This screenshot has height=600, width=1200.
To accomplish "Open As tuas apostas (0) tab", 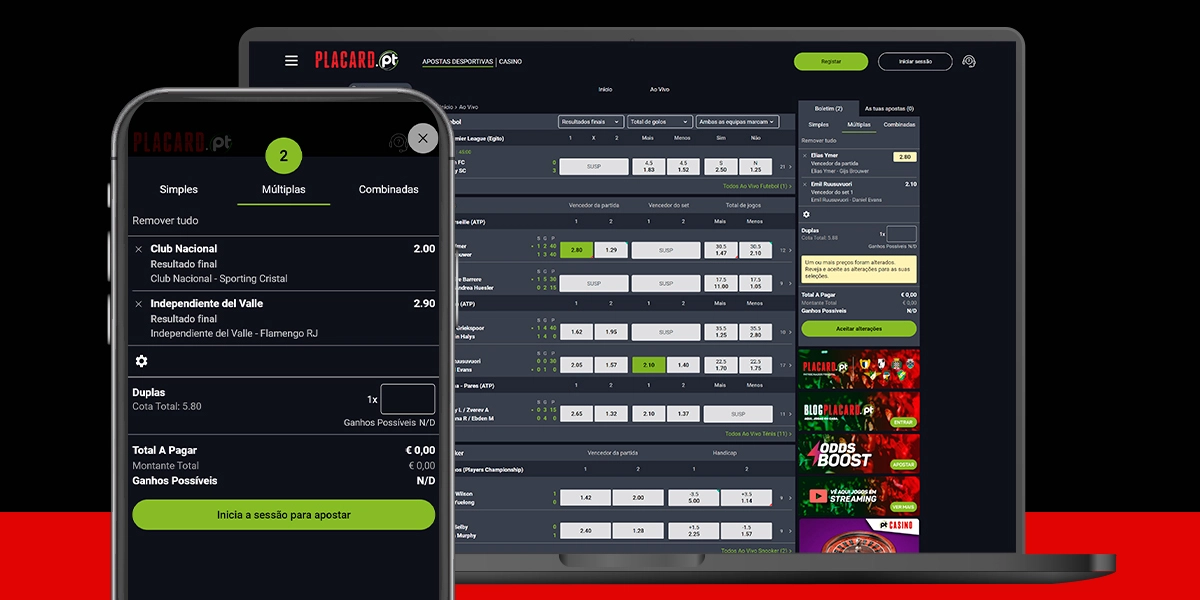I will point(889,108).
